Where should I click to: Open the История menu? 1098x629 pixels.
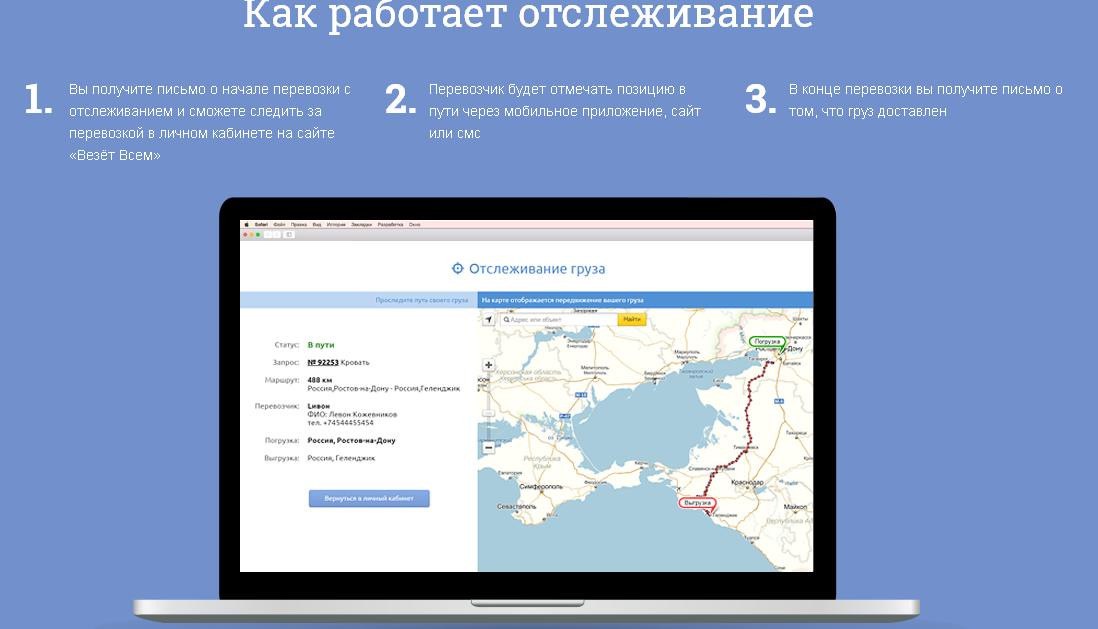[335, 225]
